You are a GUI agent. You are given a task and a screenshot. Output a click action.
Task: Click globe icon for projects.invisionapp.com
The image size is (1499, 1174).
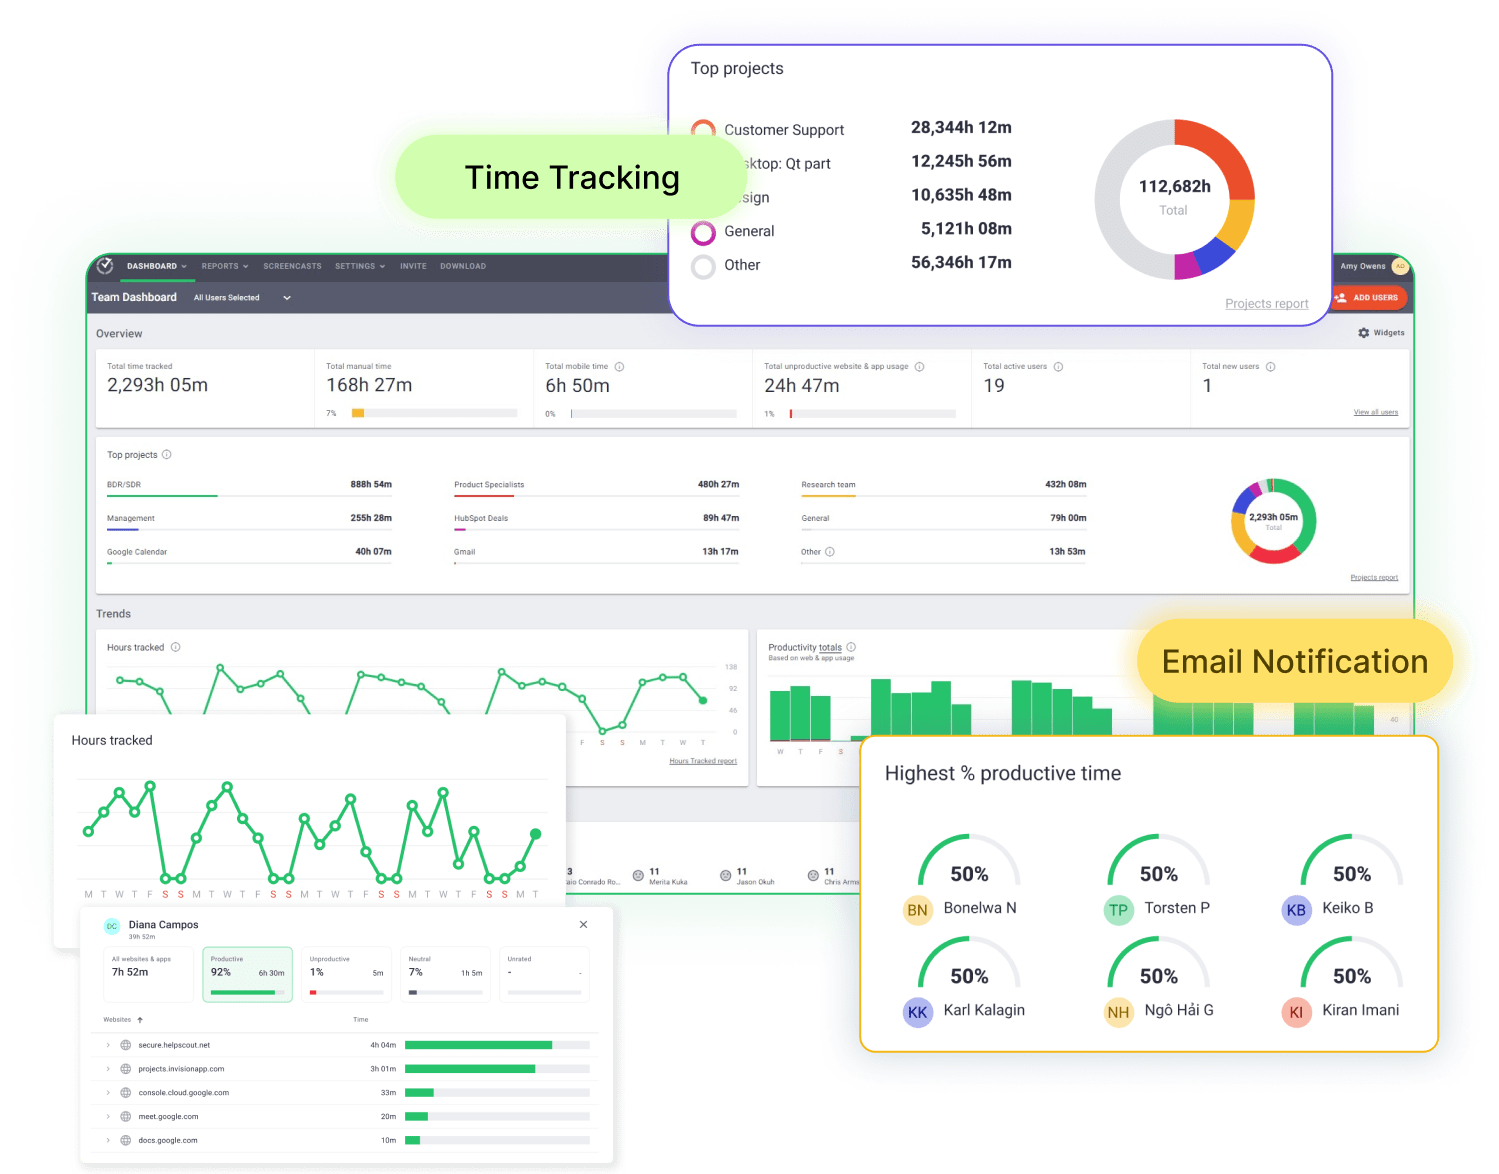point(126,1069)
